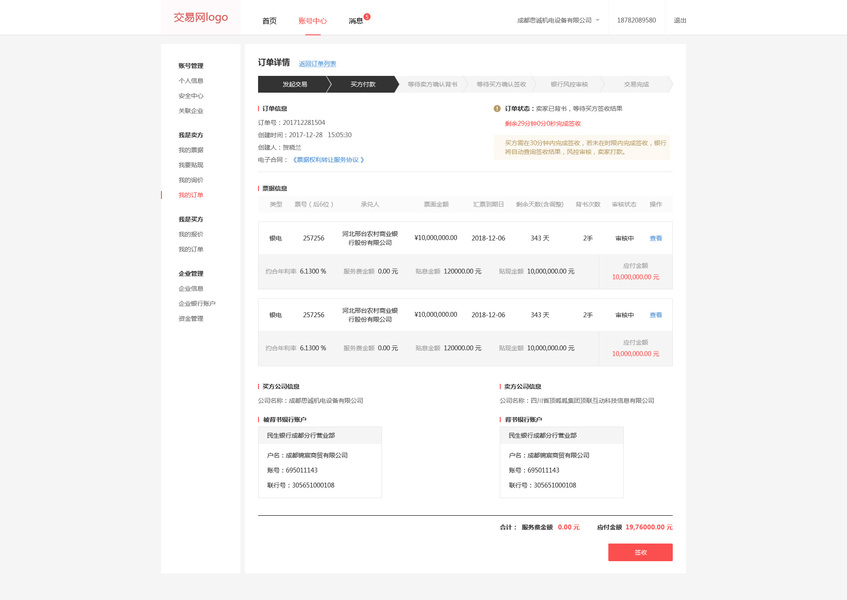
Task: Click 查看 in the second bill row
Action: [655, 315]
